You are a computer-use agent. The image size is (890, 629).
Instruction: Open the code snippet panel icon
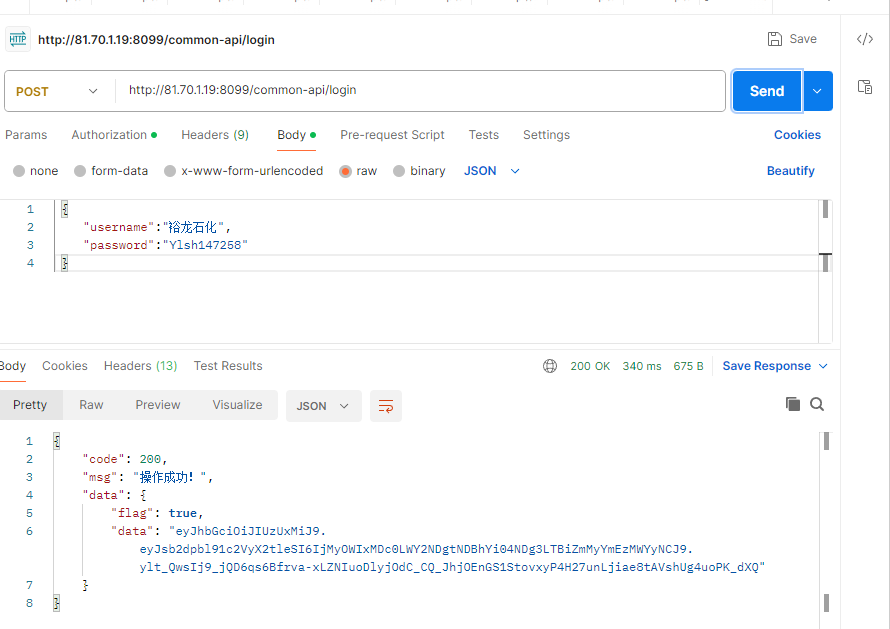(864, 39)
